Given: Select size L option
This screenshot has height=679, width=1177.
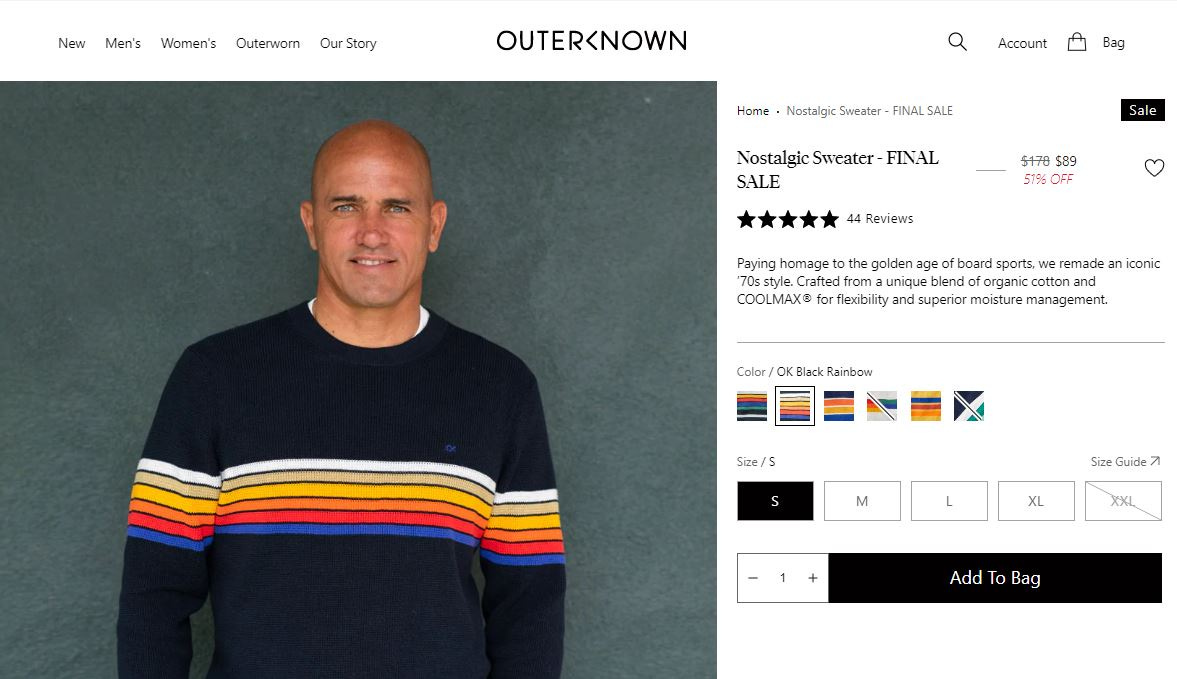Looking at the screenshot, I should point(949,501).
